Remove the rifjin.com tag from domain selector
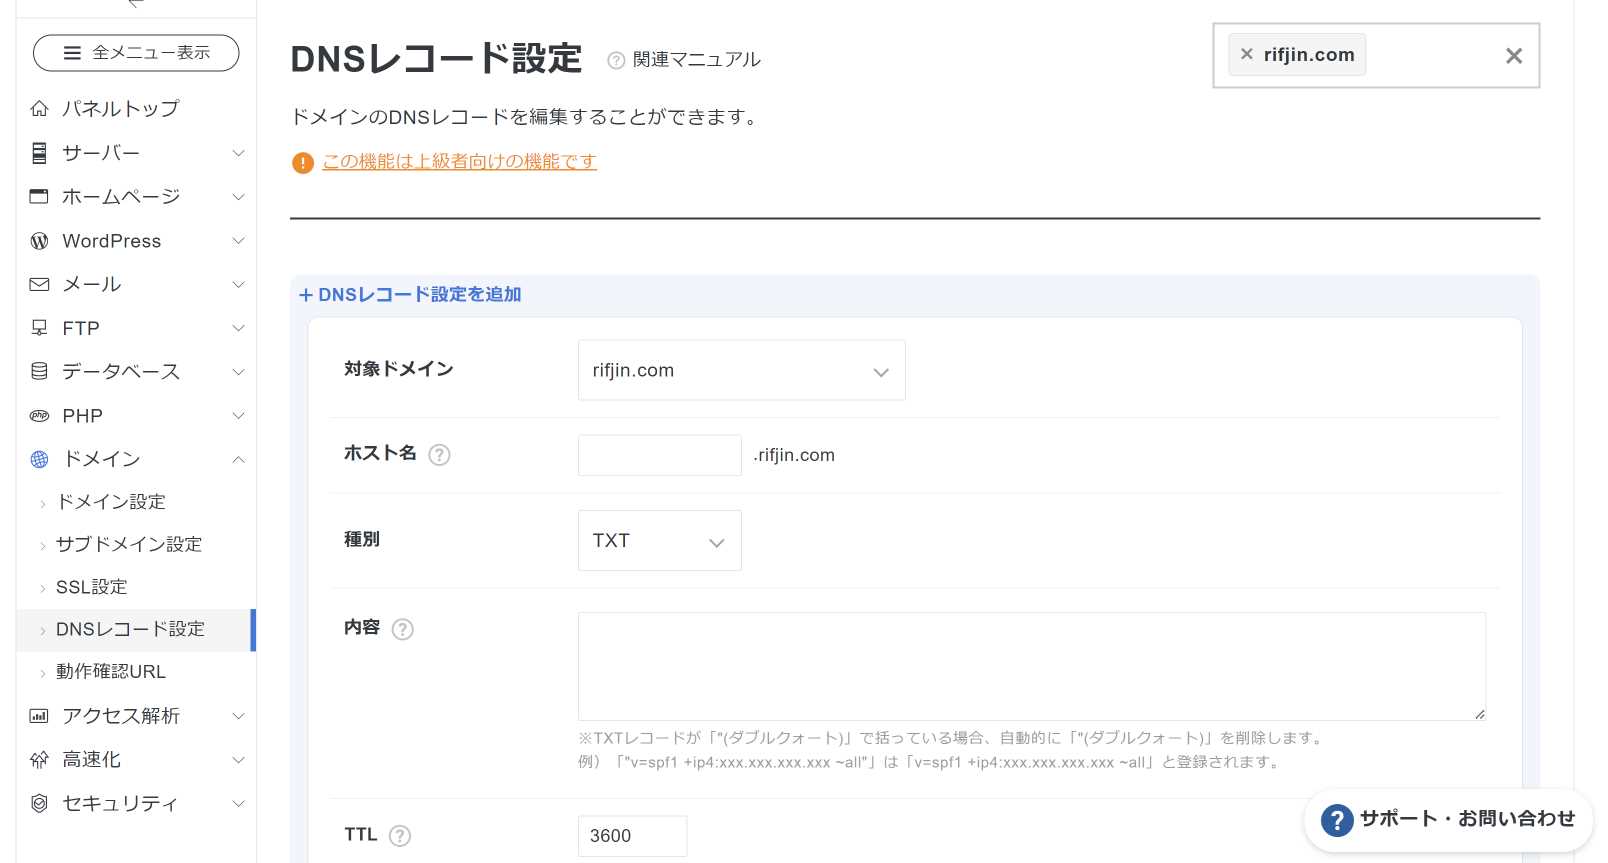1608x863 pixels. click(1246, 55)
